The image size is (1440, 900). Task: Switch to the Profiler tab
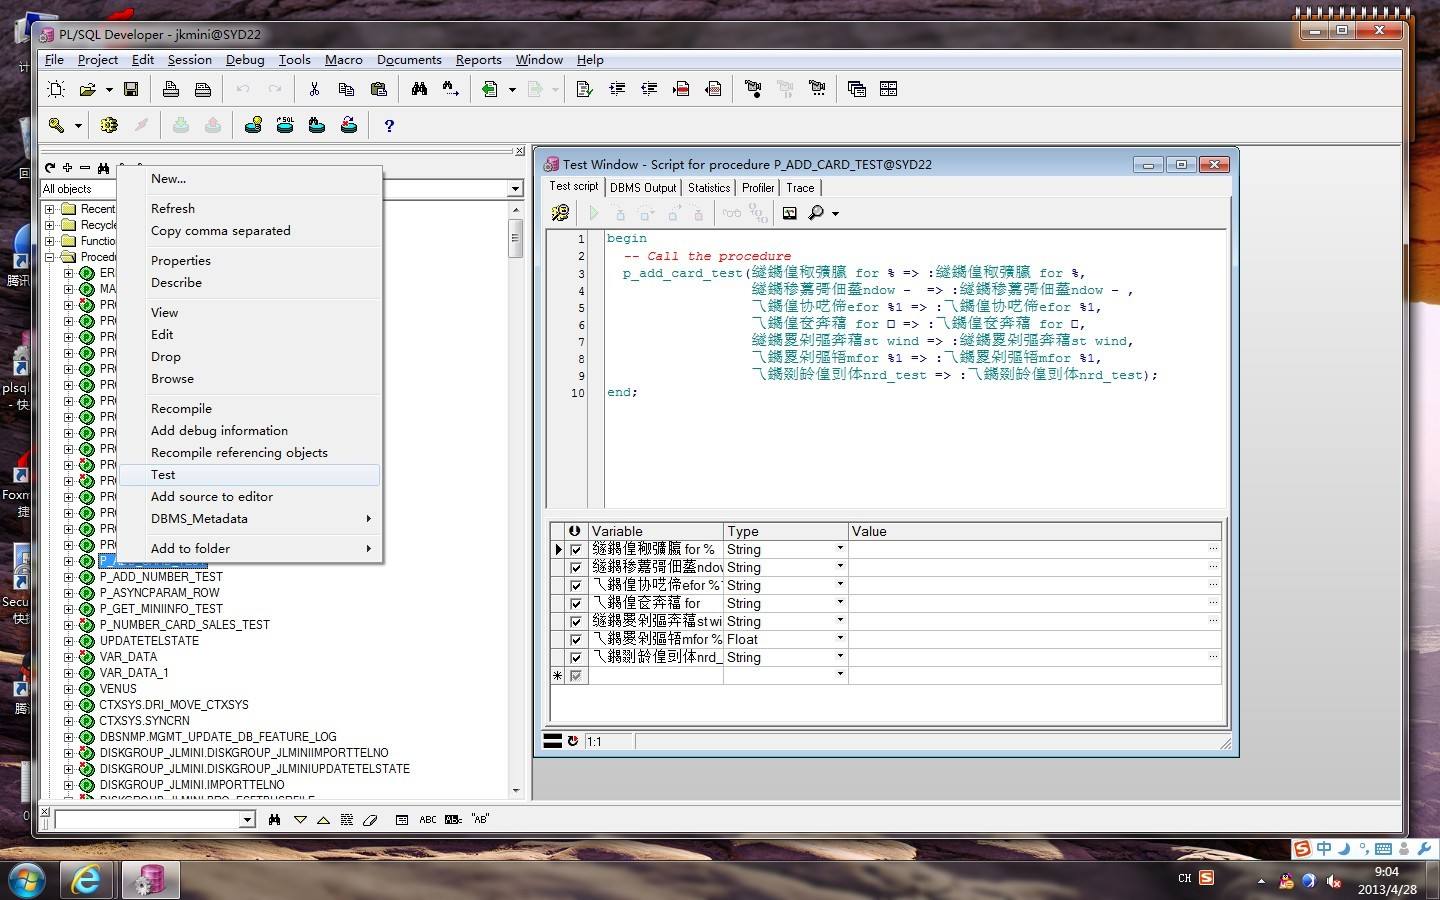pyautogui.click(x=758, y=188)
